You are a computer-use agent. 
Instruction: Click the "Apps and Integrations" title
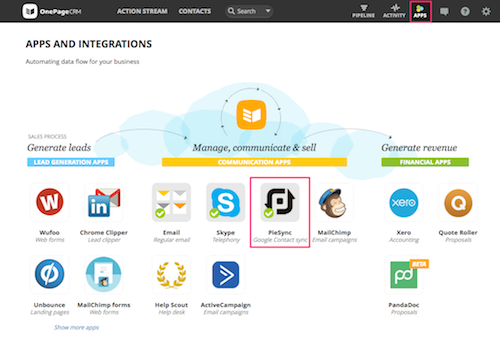[89, 44]
